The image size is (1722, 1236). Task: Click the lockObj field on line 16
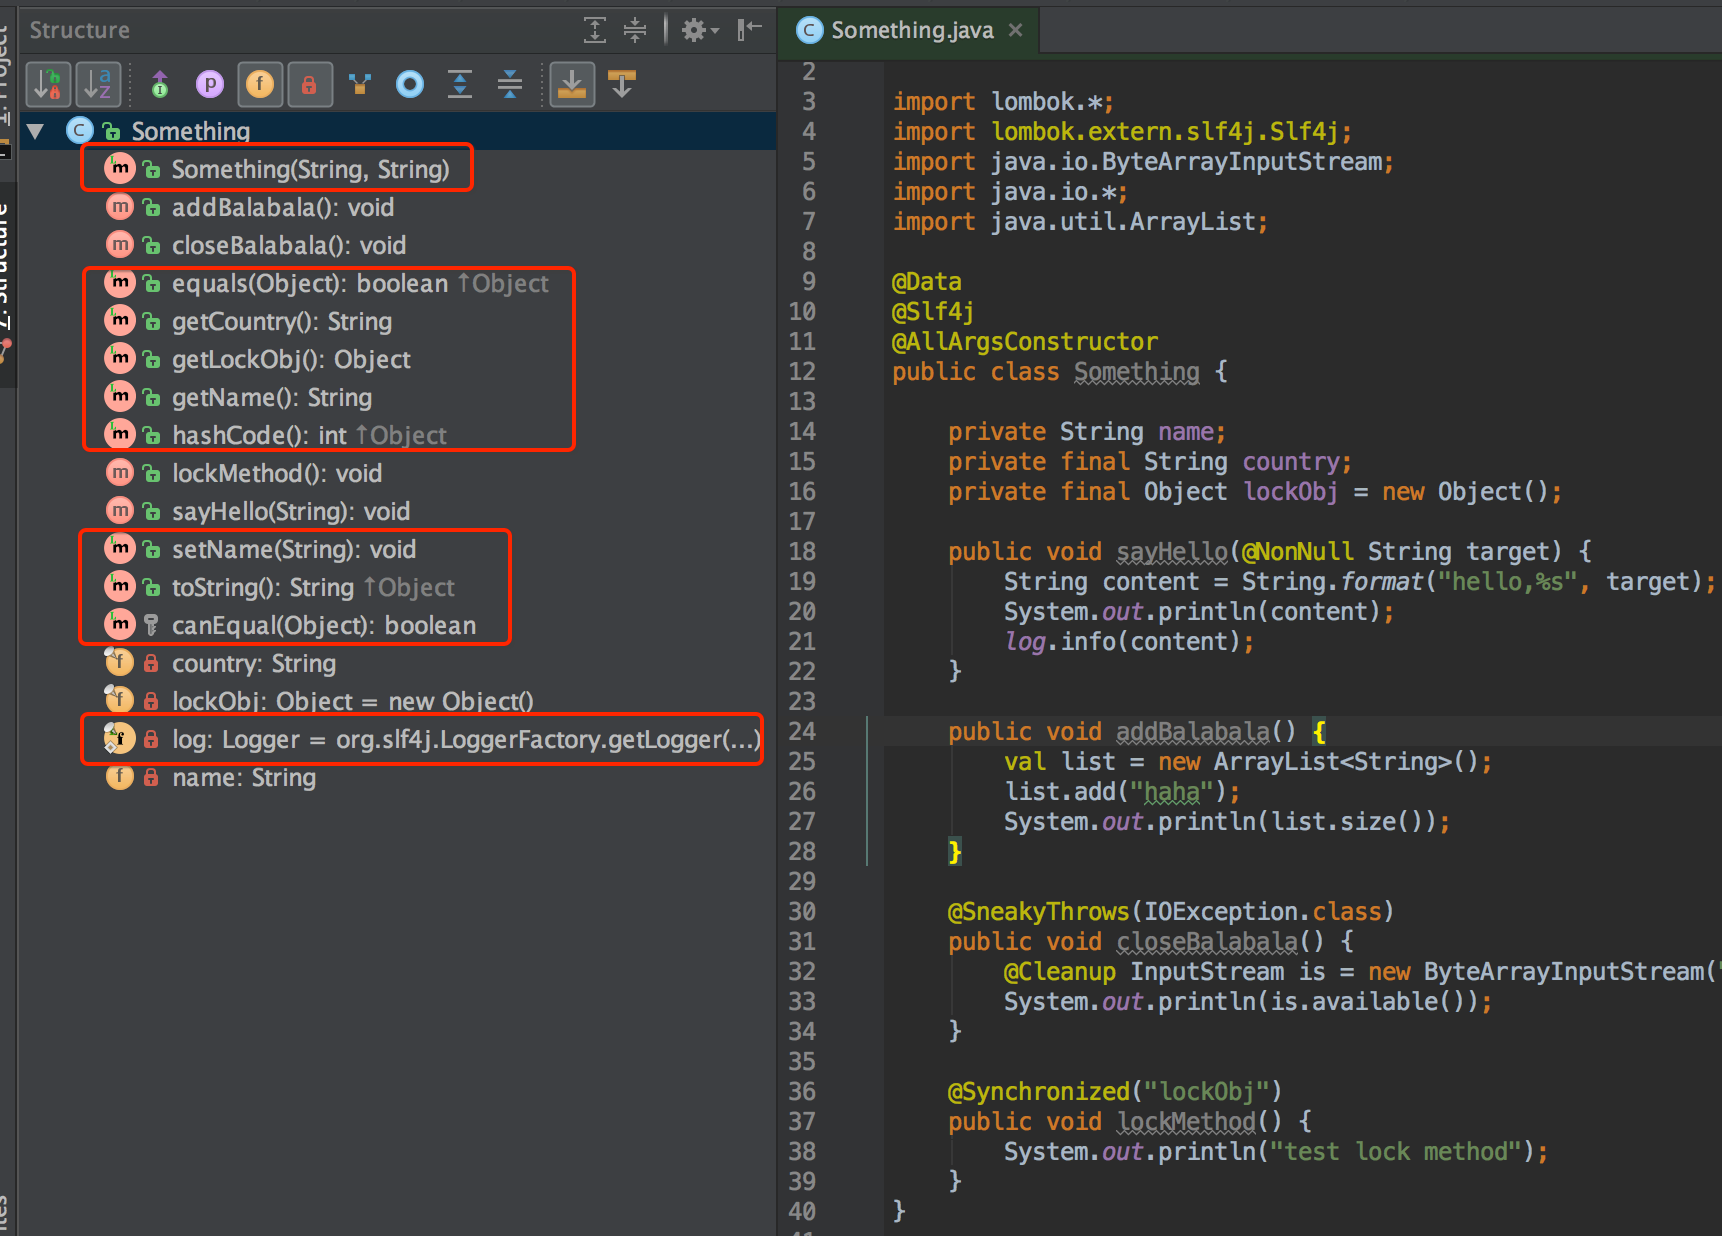click(1290, 492)
